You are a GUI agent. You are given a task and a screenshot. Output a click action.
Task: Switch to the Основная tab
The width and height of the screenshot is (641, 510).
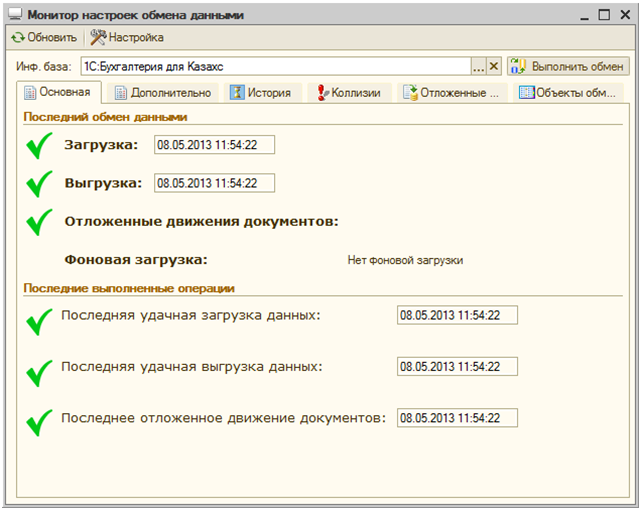pyautogui.click(x=57, y=92)
